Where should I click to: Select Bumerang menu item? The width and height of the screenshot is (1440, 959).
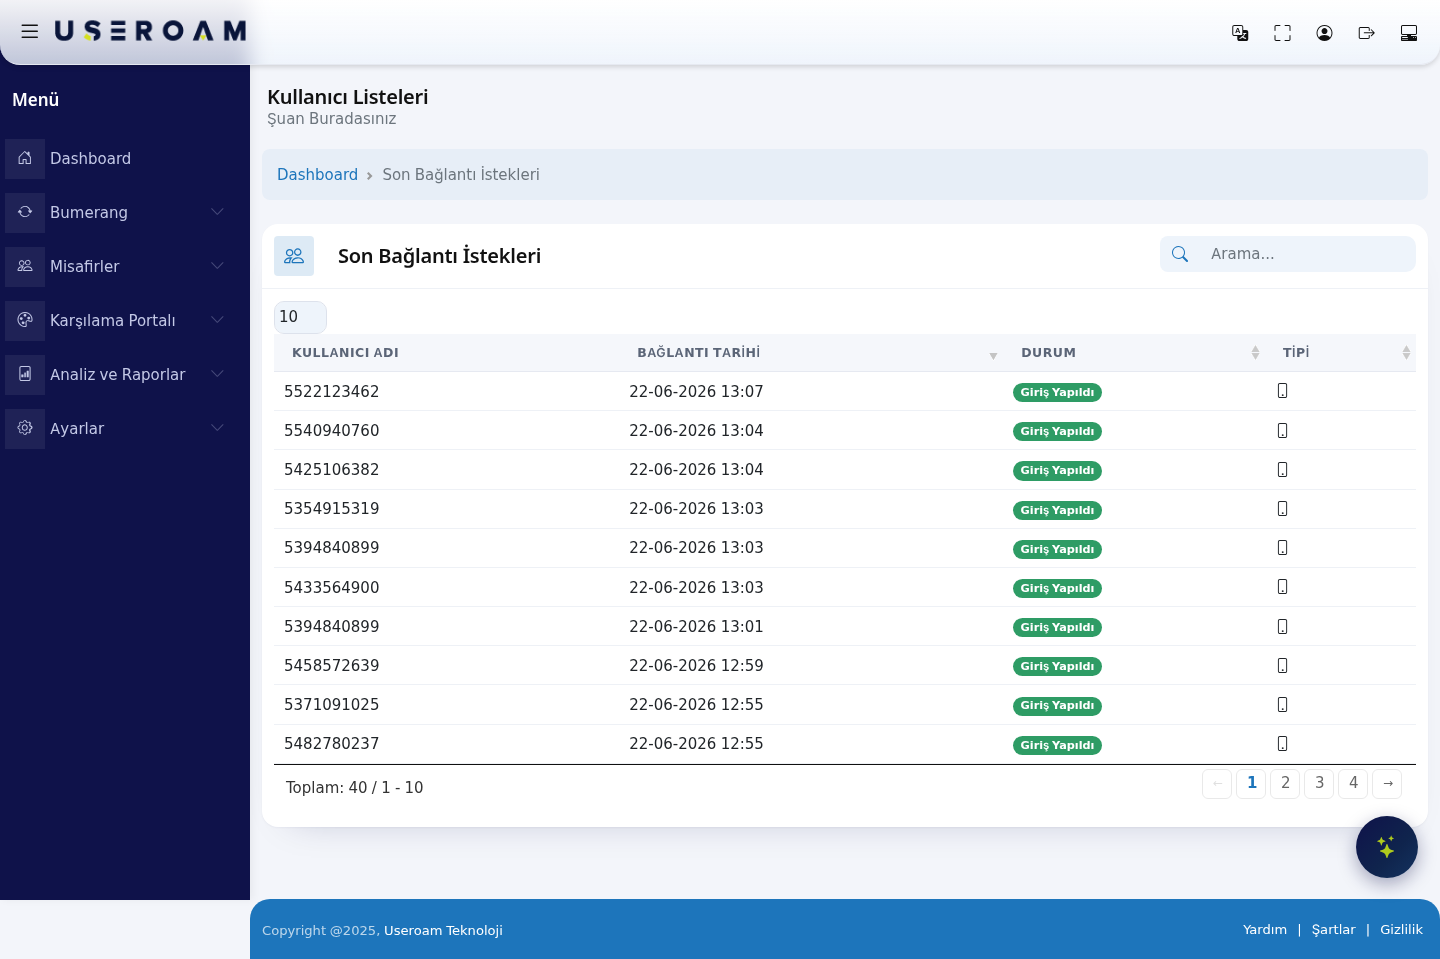tap(89, 213)
